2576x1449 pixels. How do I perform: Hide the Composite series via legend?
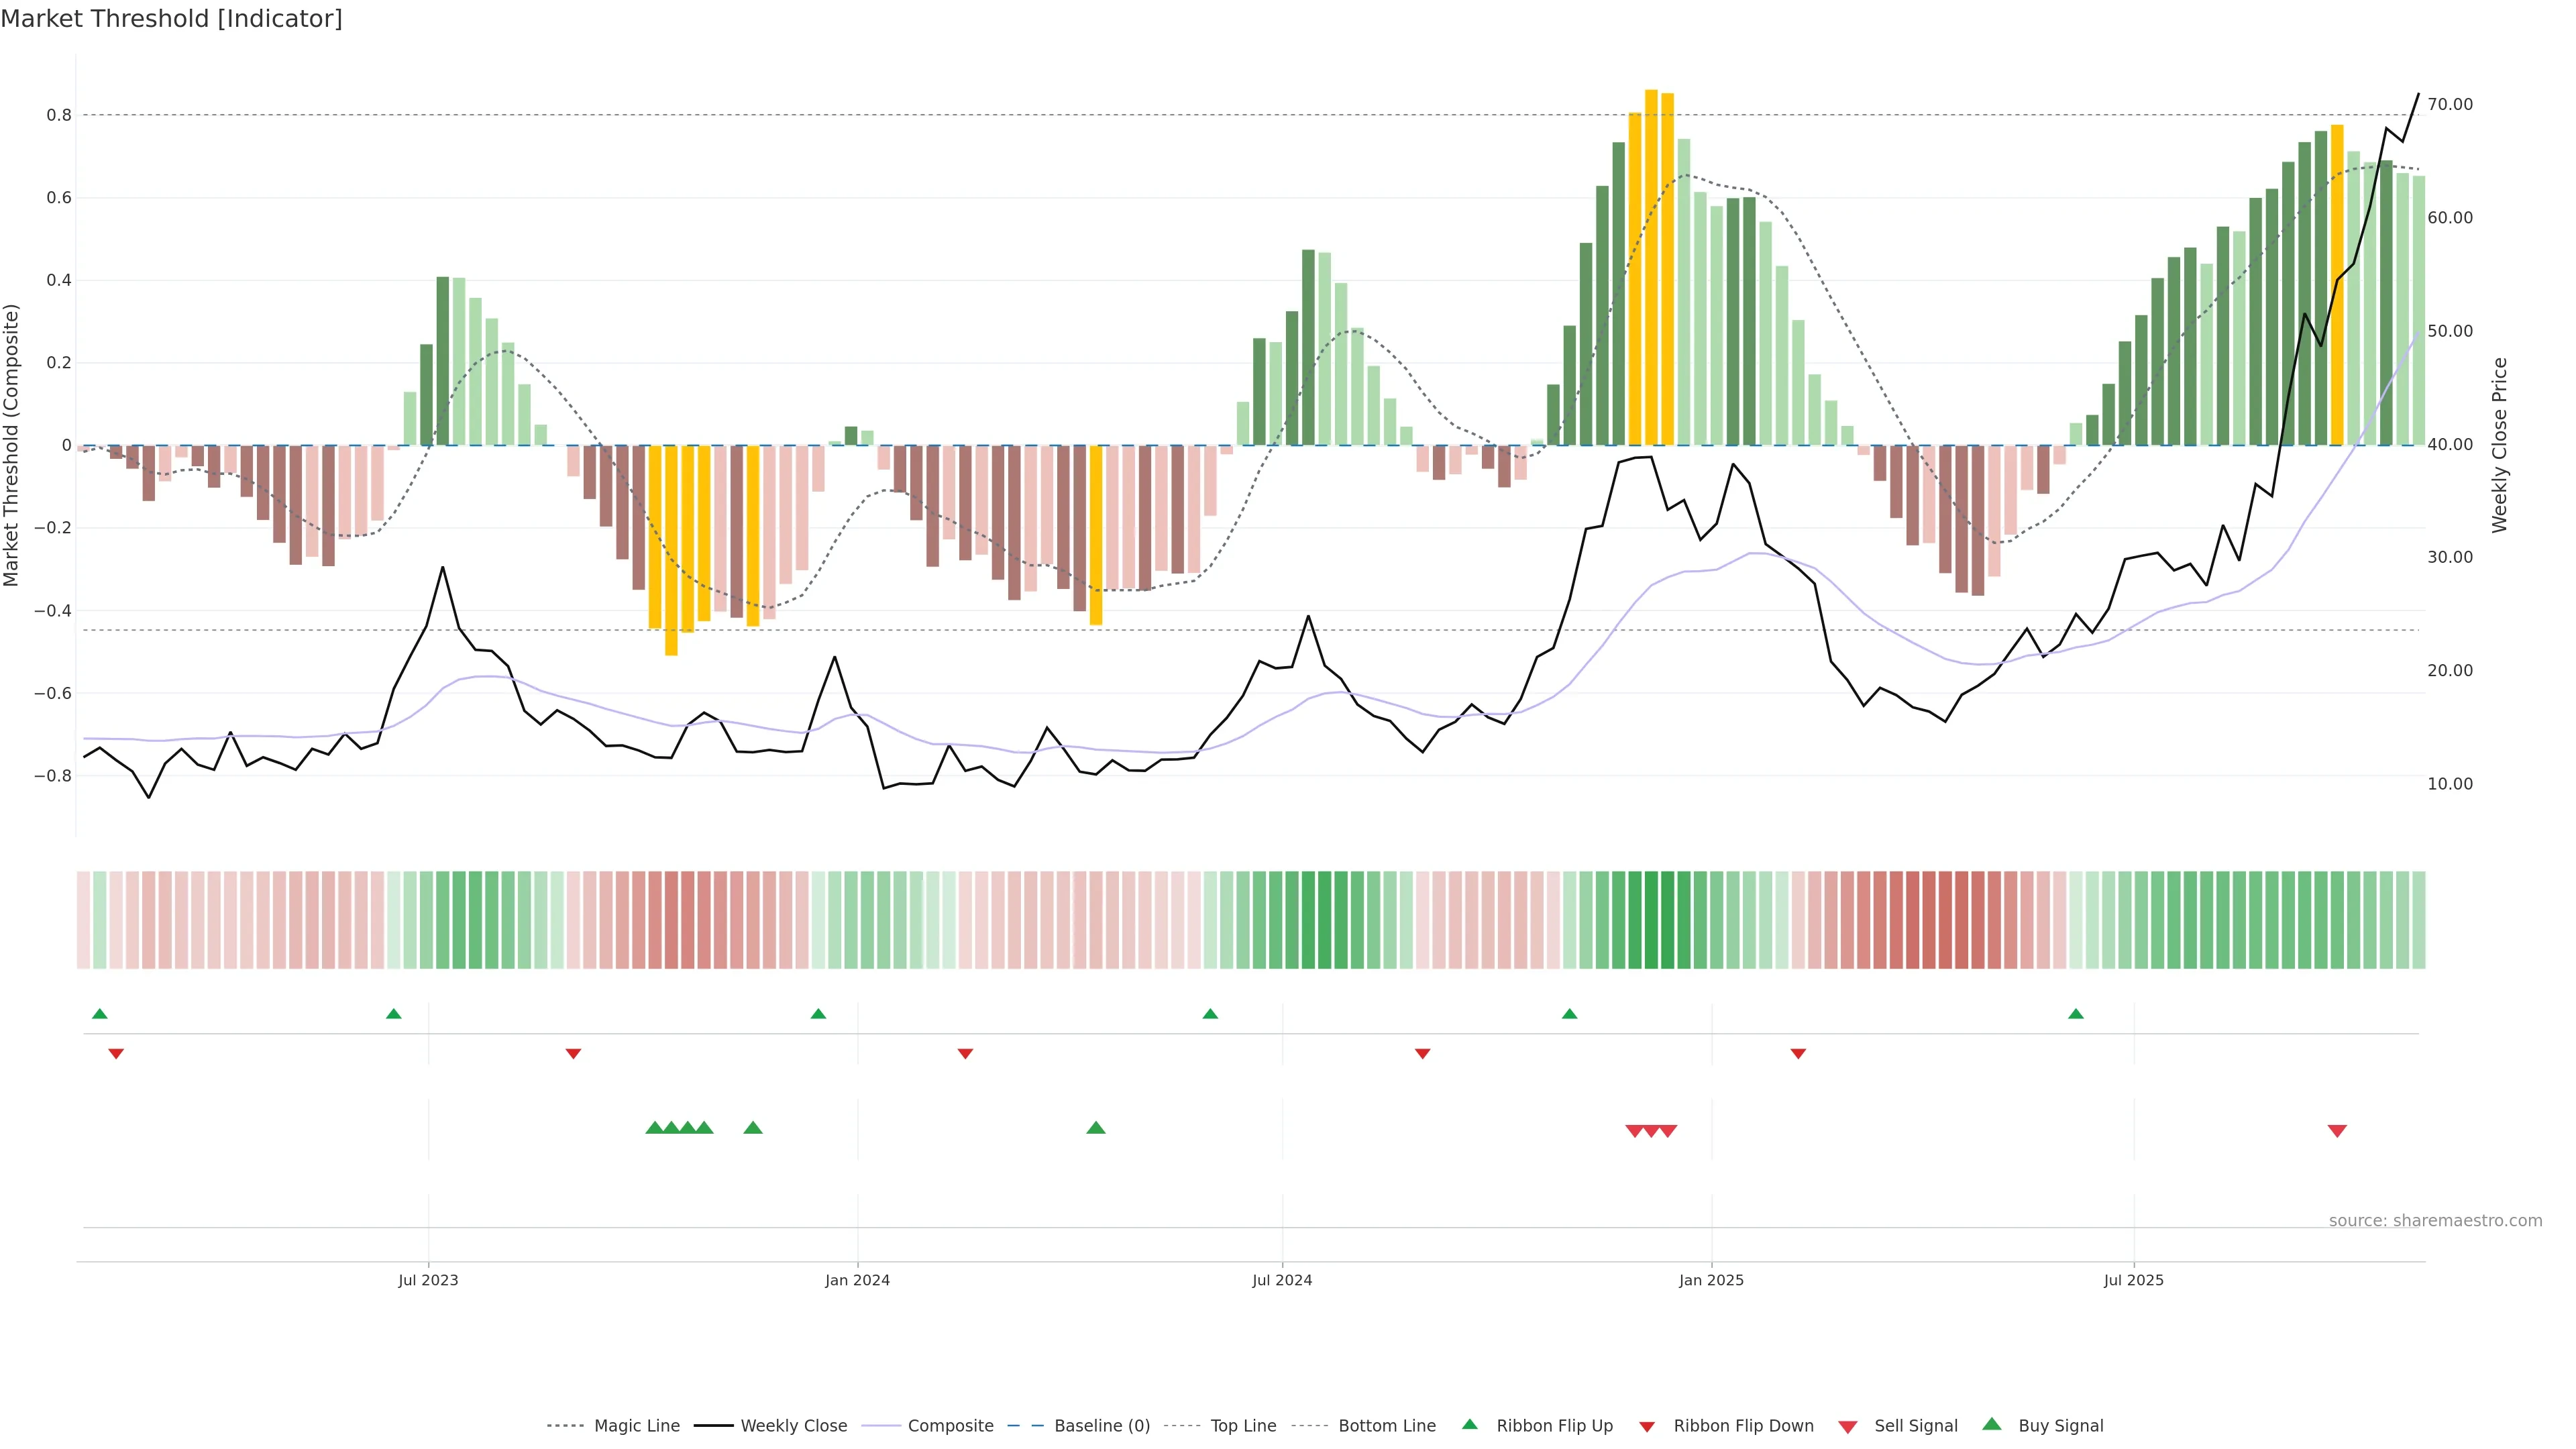tap(950, 1426)
